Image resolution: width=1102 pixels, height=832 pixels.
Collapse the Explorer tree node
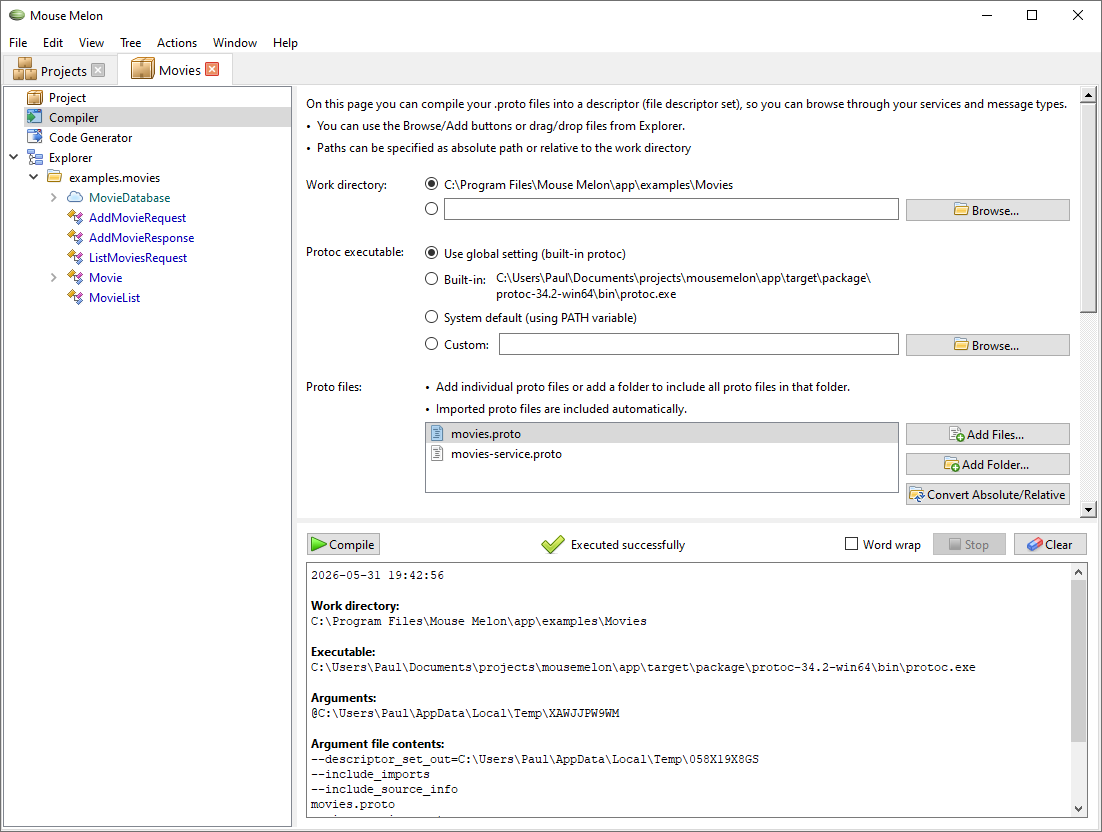[x=13, y=157]
